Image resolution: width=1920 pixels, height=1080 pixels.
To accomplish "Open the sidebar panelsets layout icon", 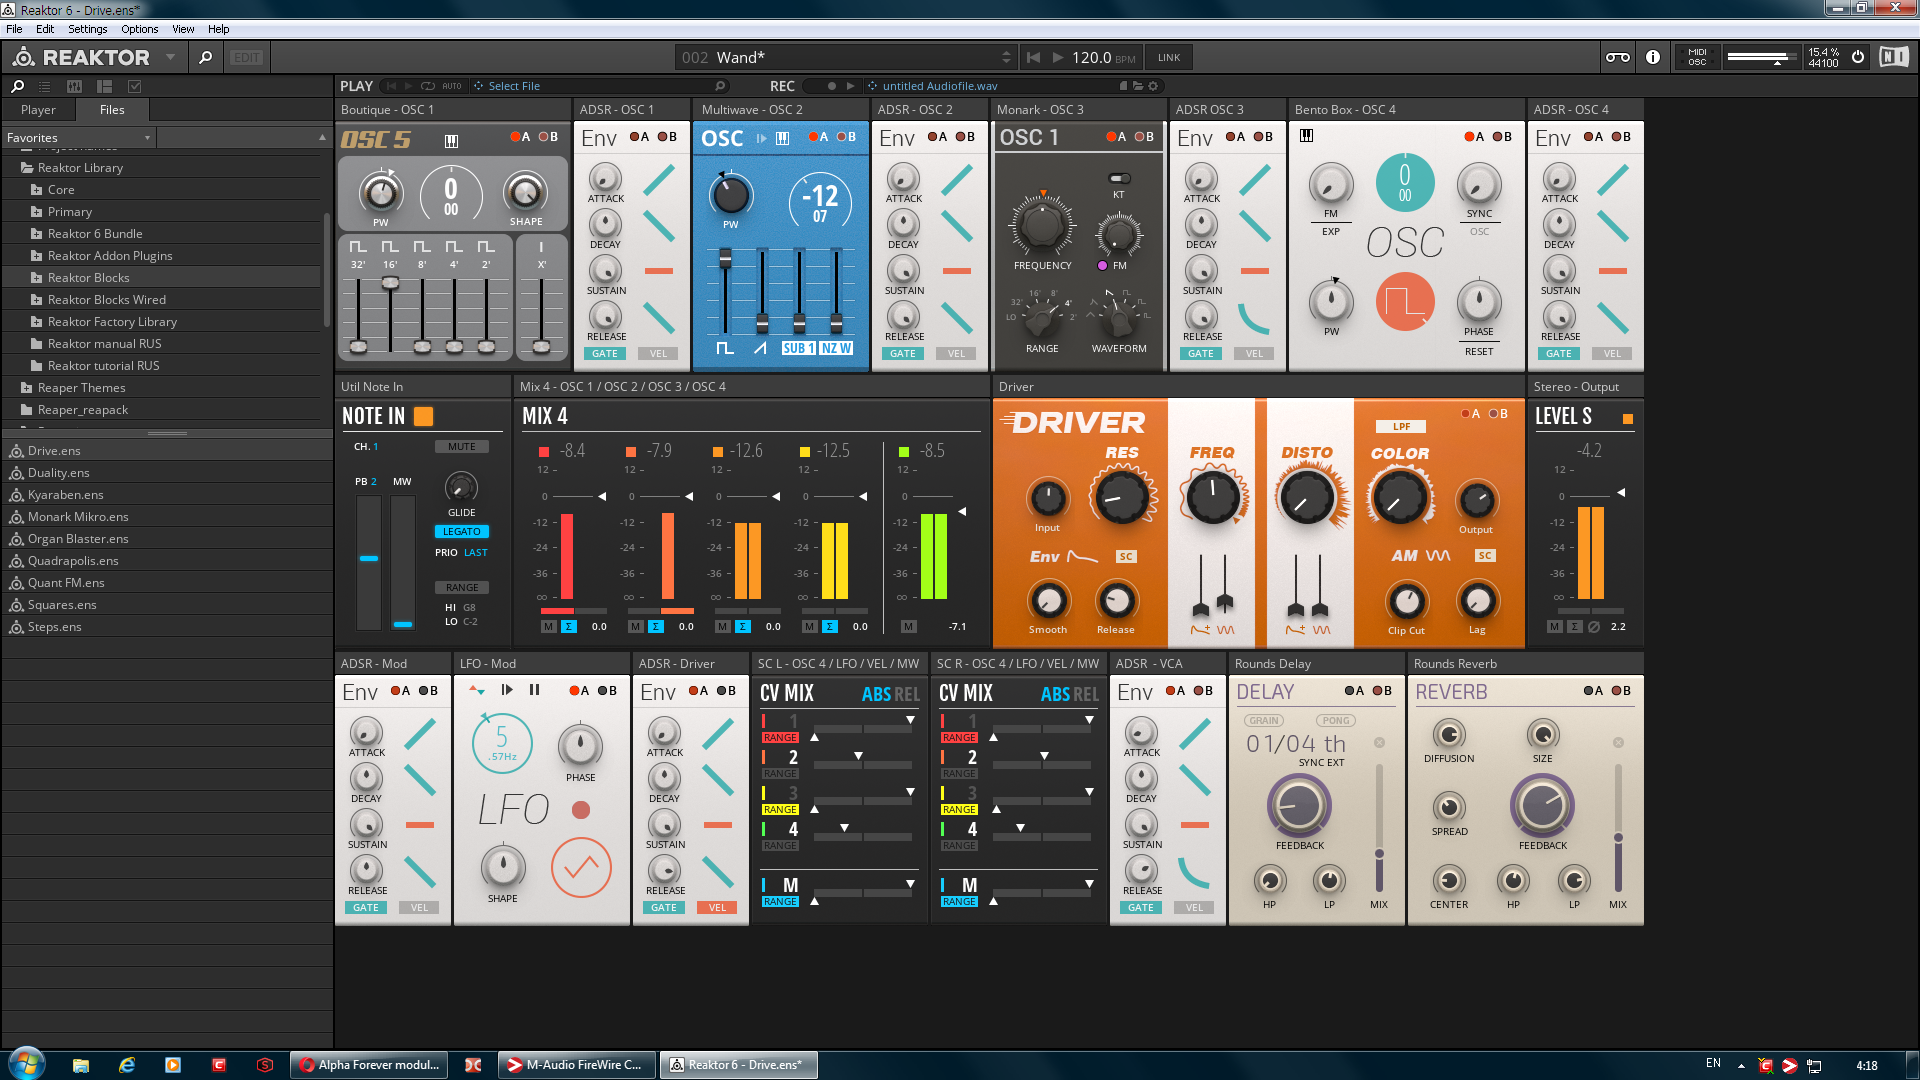I will pos(104,86).
